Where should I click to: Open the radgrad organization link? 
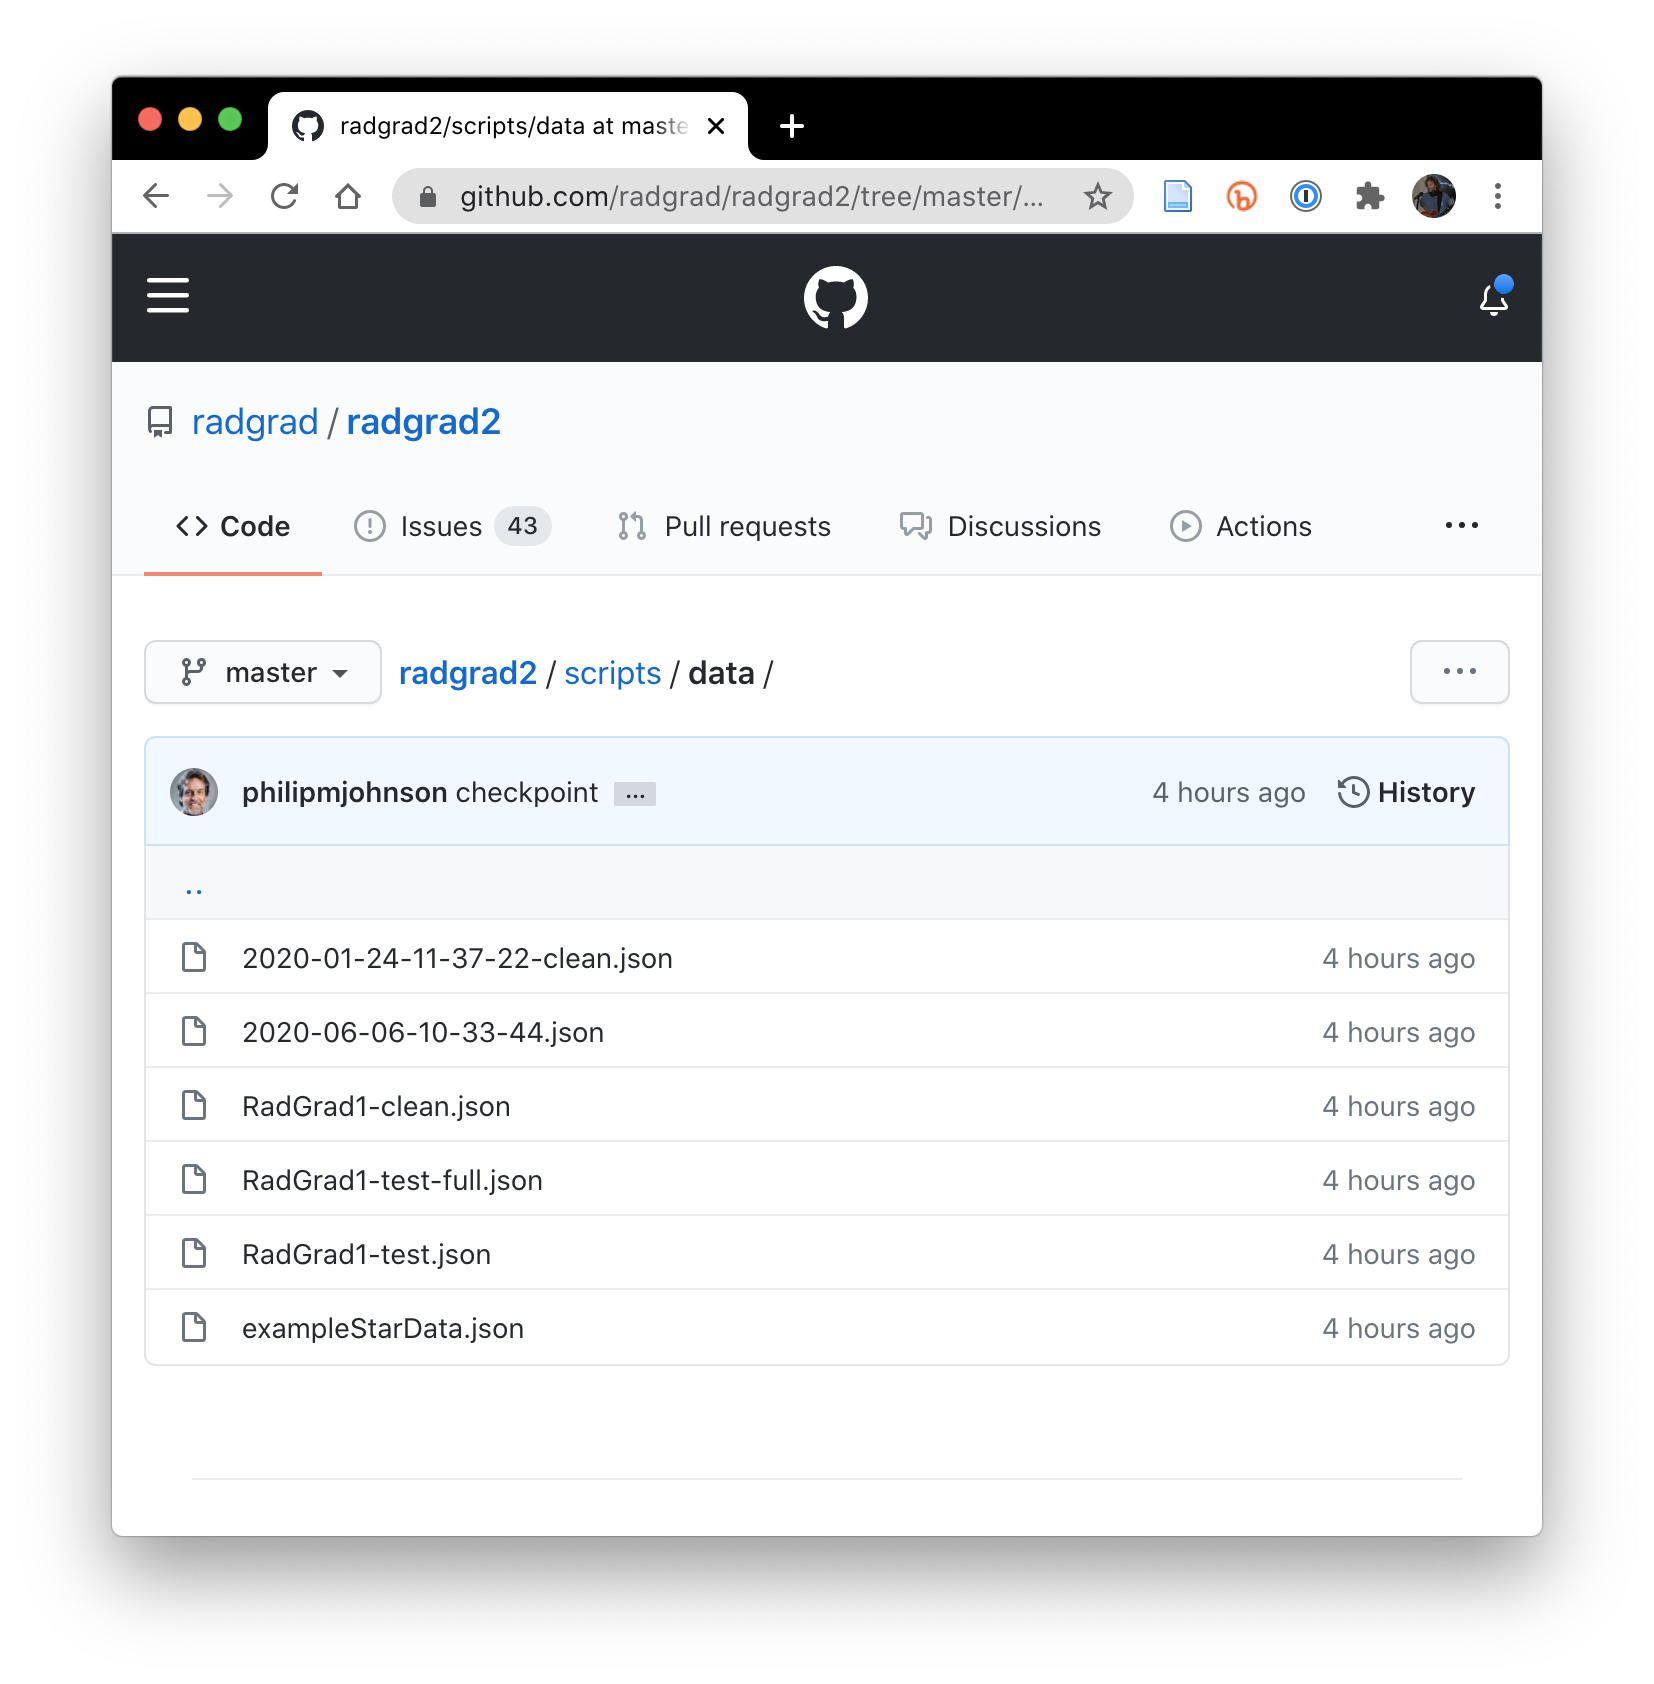(255, 422)
